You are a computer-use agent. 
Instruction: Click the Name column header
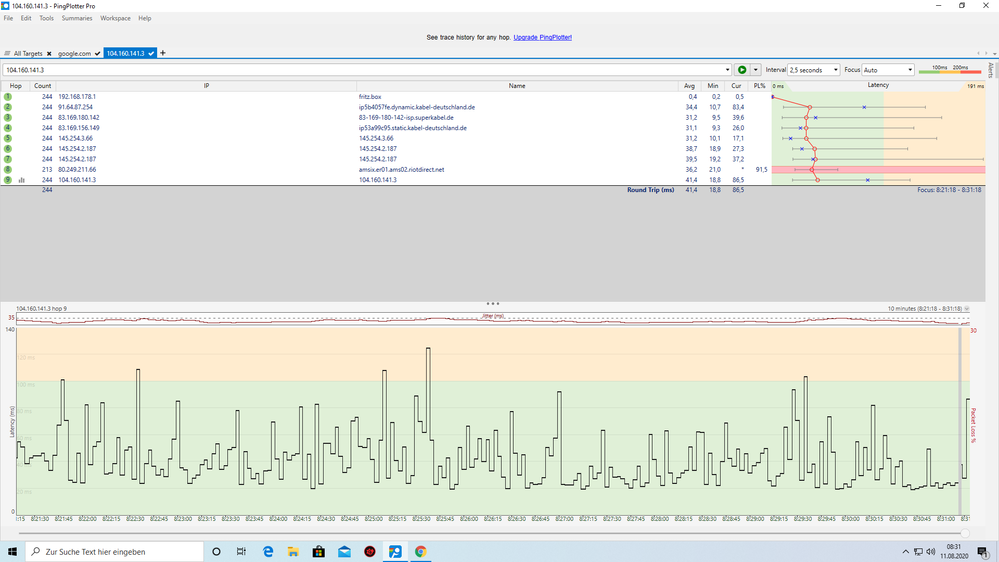point(517,86)
